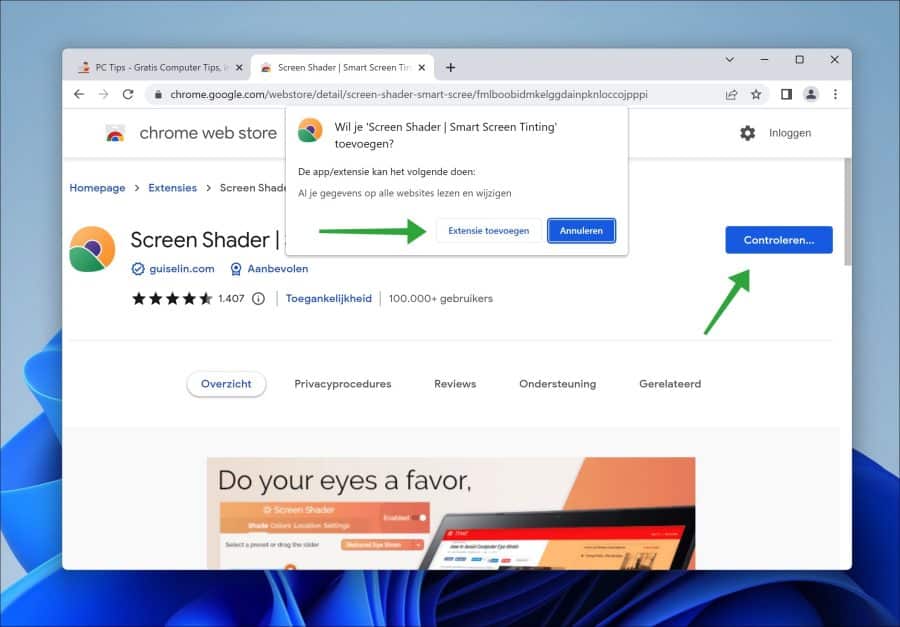This screenshot has height=627, width=900.
Task: Open the guiselin.com developer link
Action: pyautogui.click(x=182, y=269)
